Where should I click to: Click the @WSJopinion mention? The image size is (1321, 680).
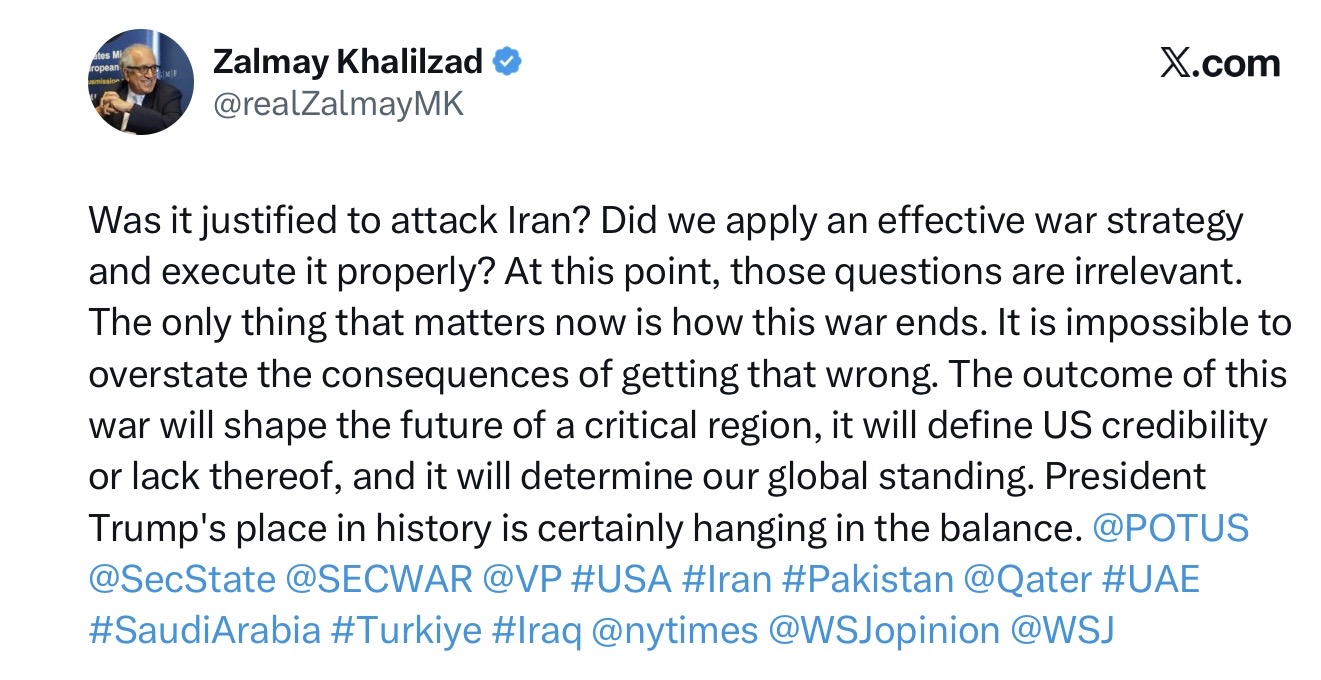click(884, 631)
